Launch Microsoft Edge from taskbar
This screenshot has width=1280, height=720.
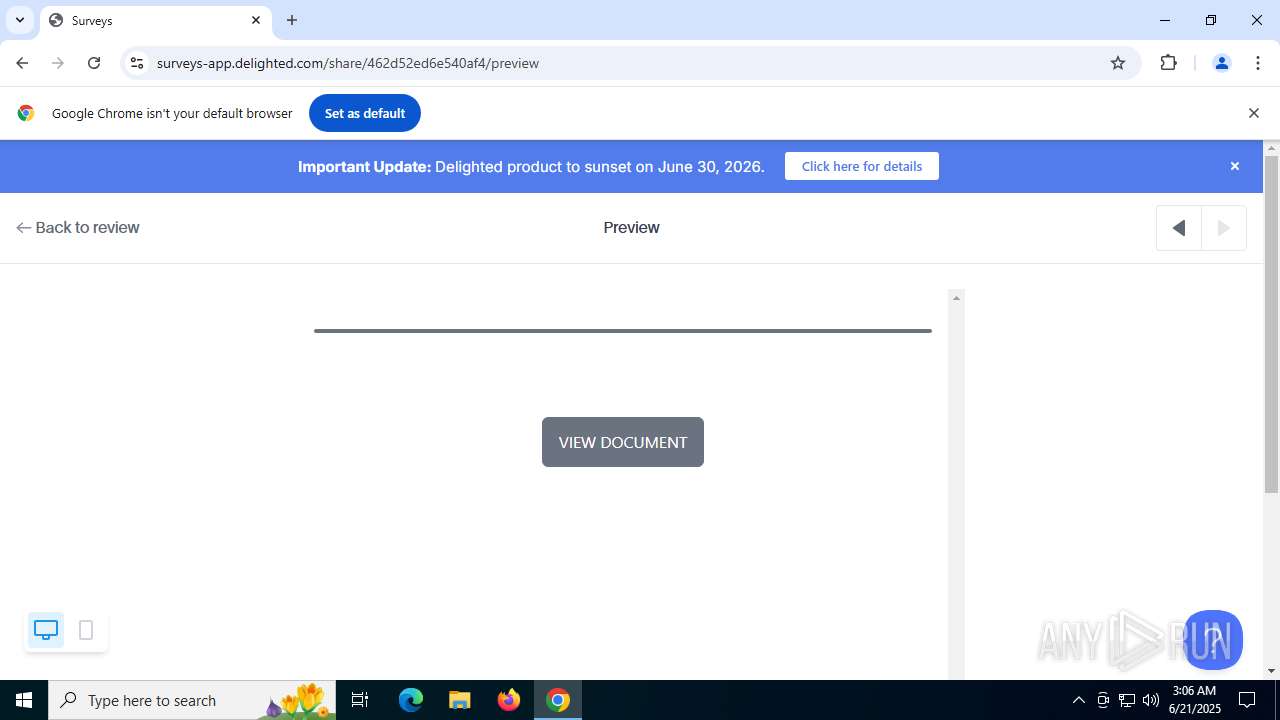[411, 700]
